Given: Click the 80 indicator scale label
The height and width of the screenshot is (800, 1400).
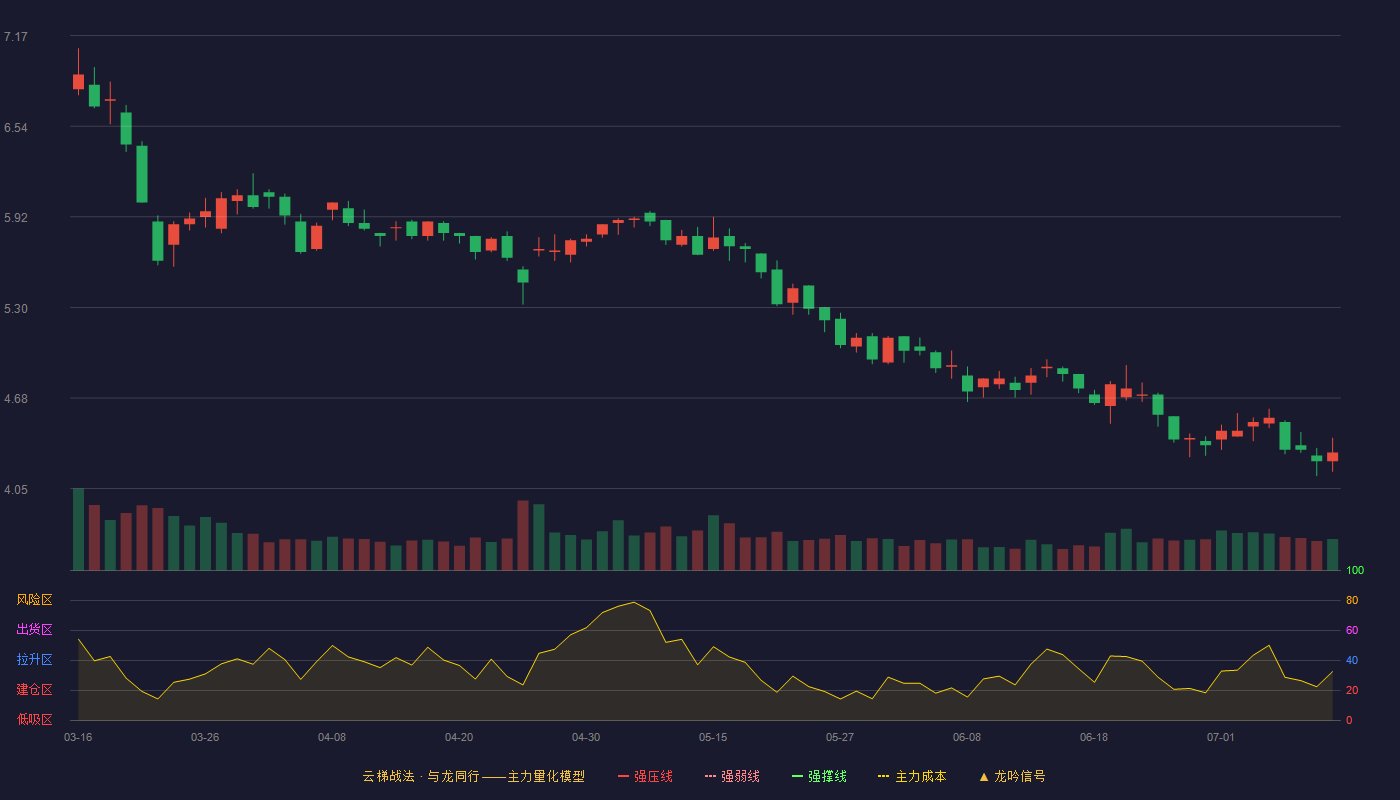Looking at the screenshot, I should click(x=1352, y=601).
